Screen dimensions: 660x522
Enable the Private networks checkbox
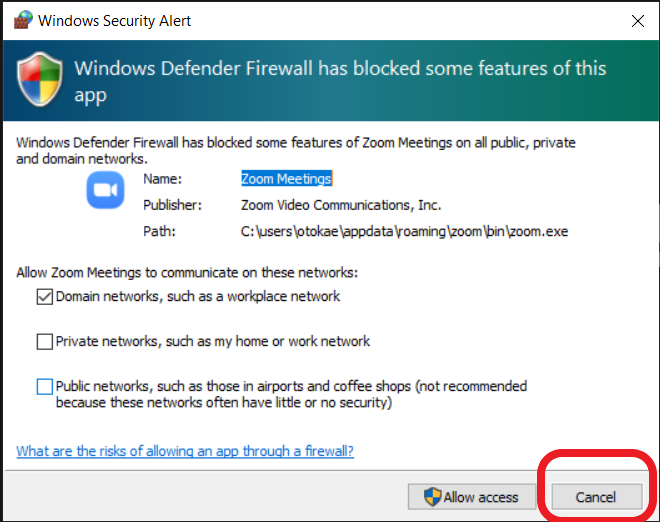pos(45,342)
